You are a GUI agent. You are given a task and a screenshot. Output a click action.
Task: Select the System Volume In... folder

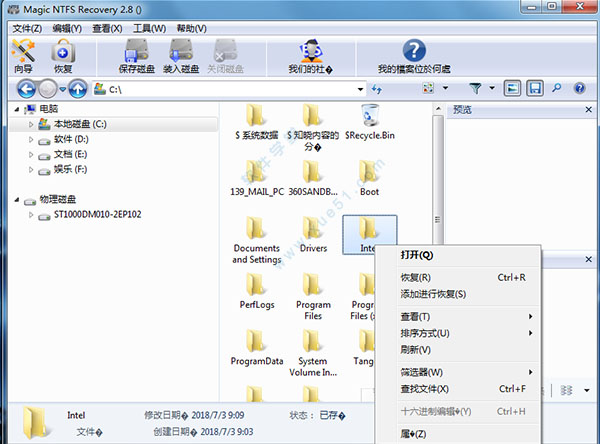(313, 353)
